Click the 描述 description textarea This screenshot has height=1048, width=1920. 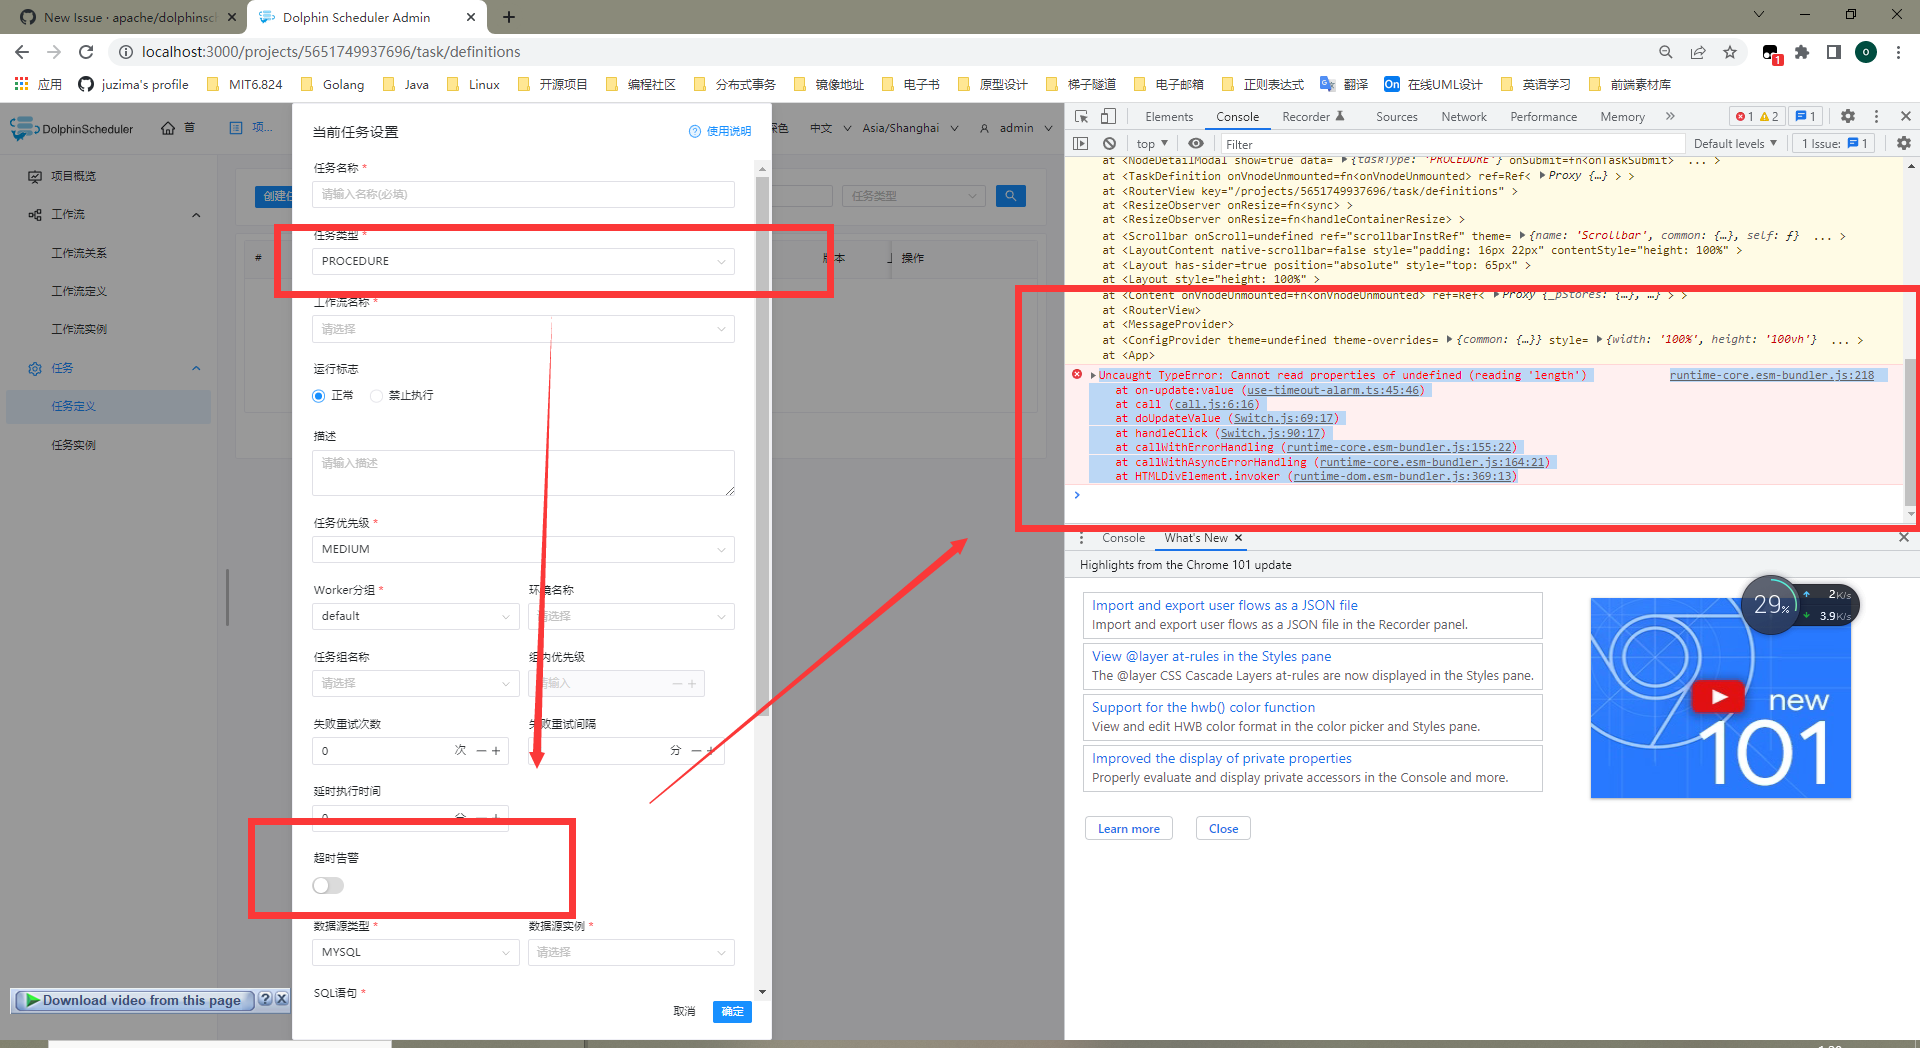point(523,472)
